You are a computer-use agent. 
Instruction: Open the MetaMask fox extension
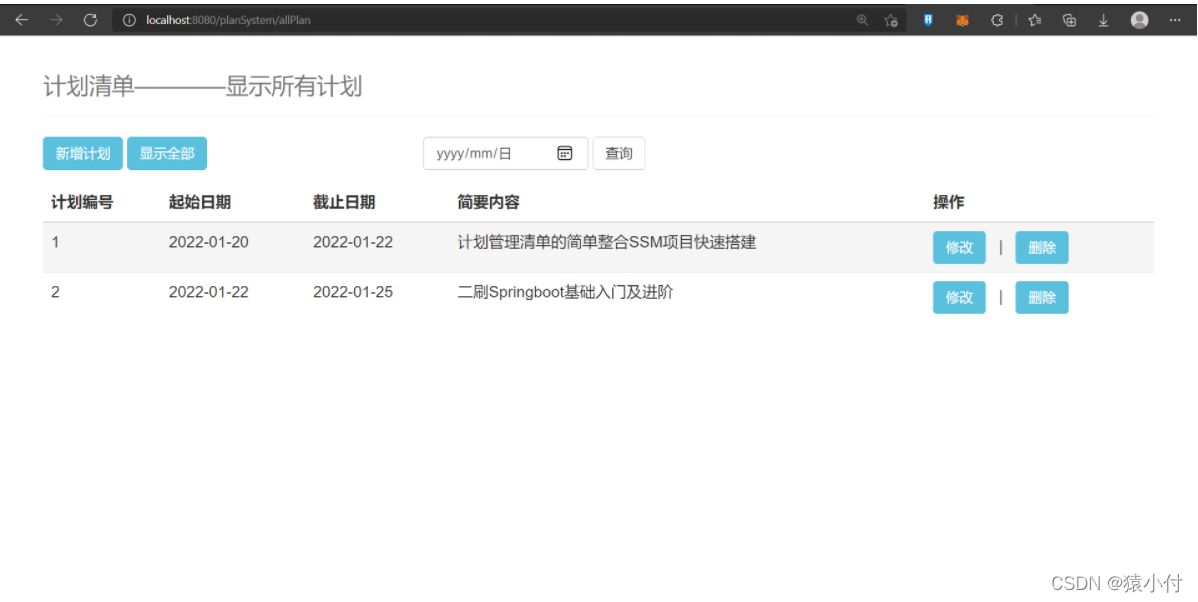click(963, 21)
